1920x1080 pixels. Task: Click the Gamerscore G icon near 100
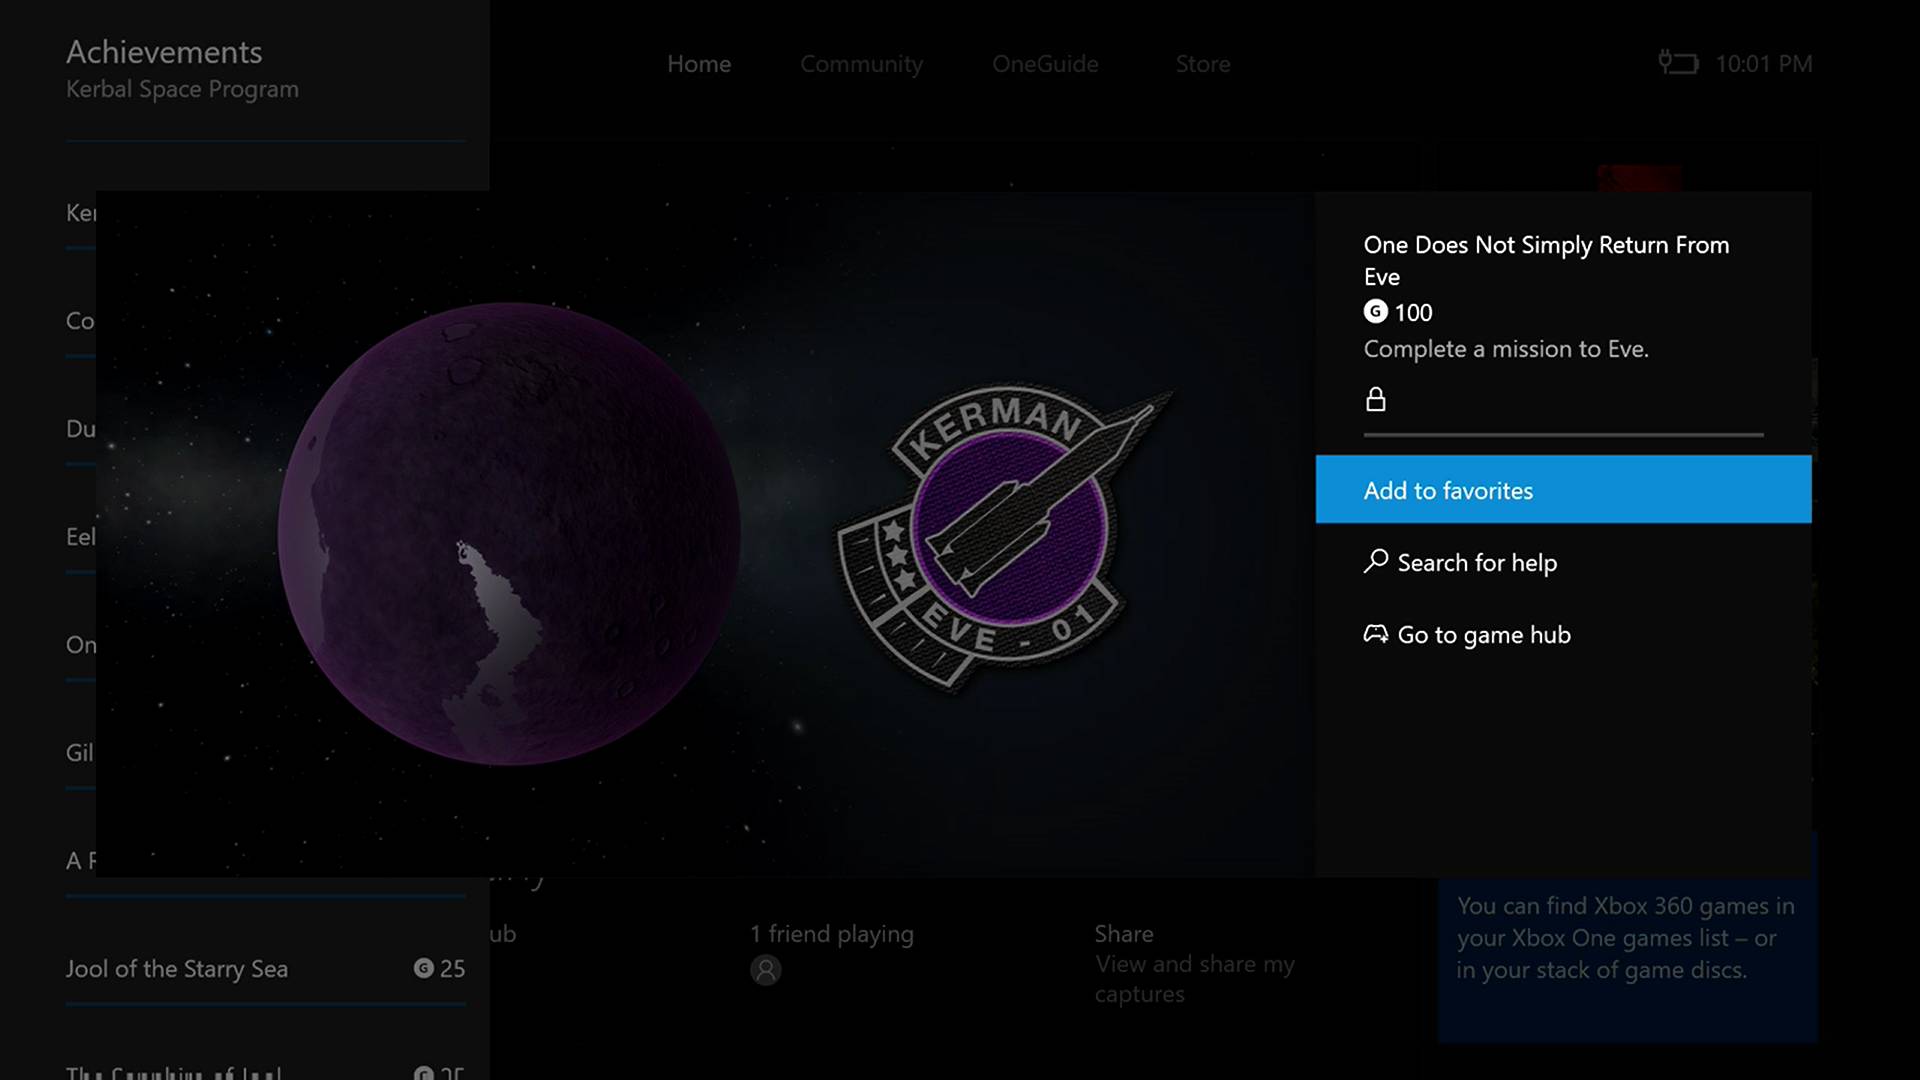pos(1376,312)
